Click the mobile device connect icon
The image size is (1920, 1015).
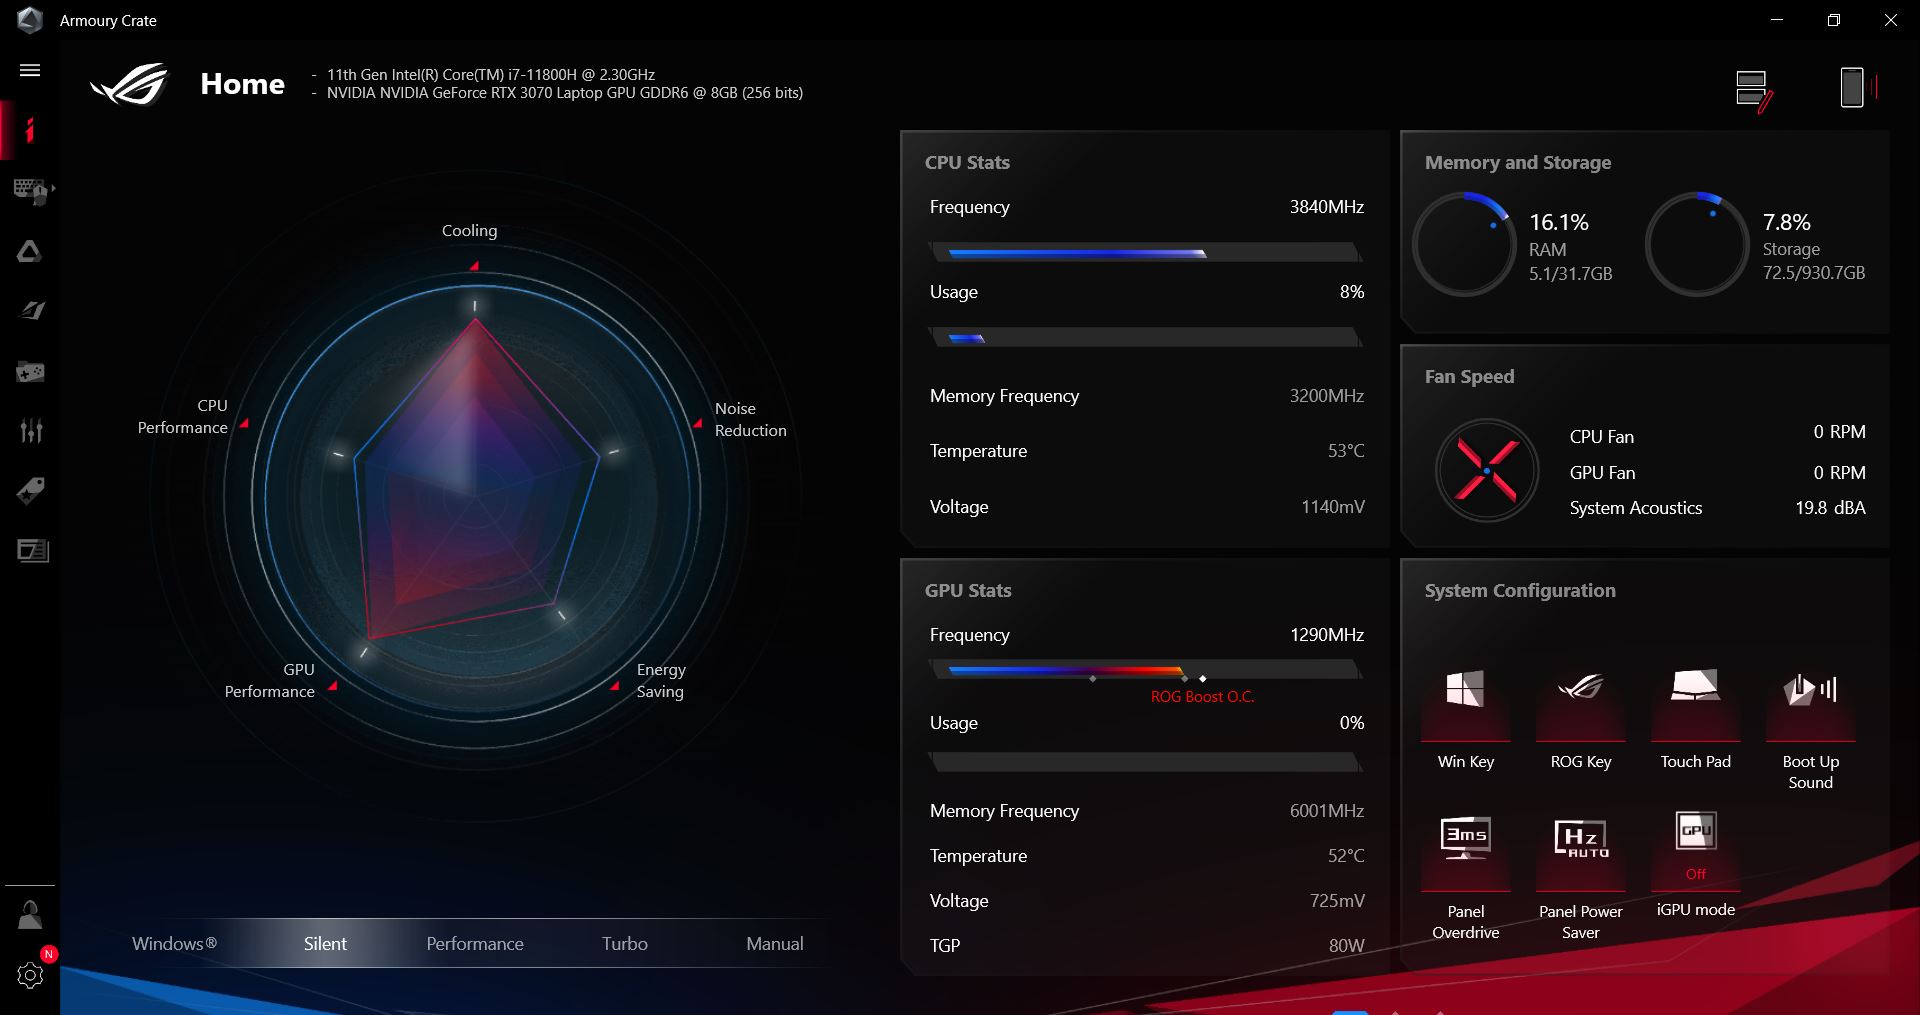coord(1853,88)
